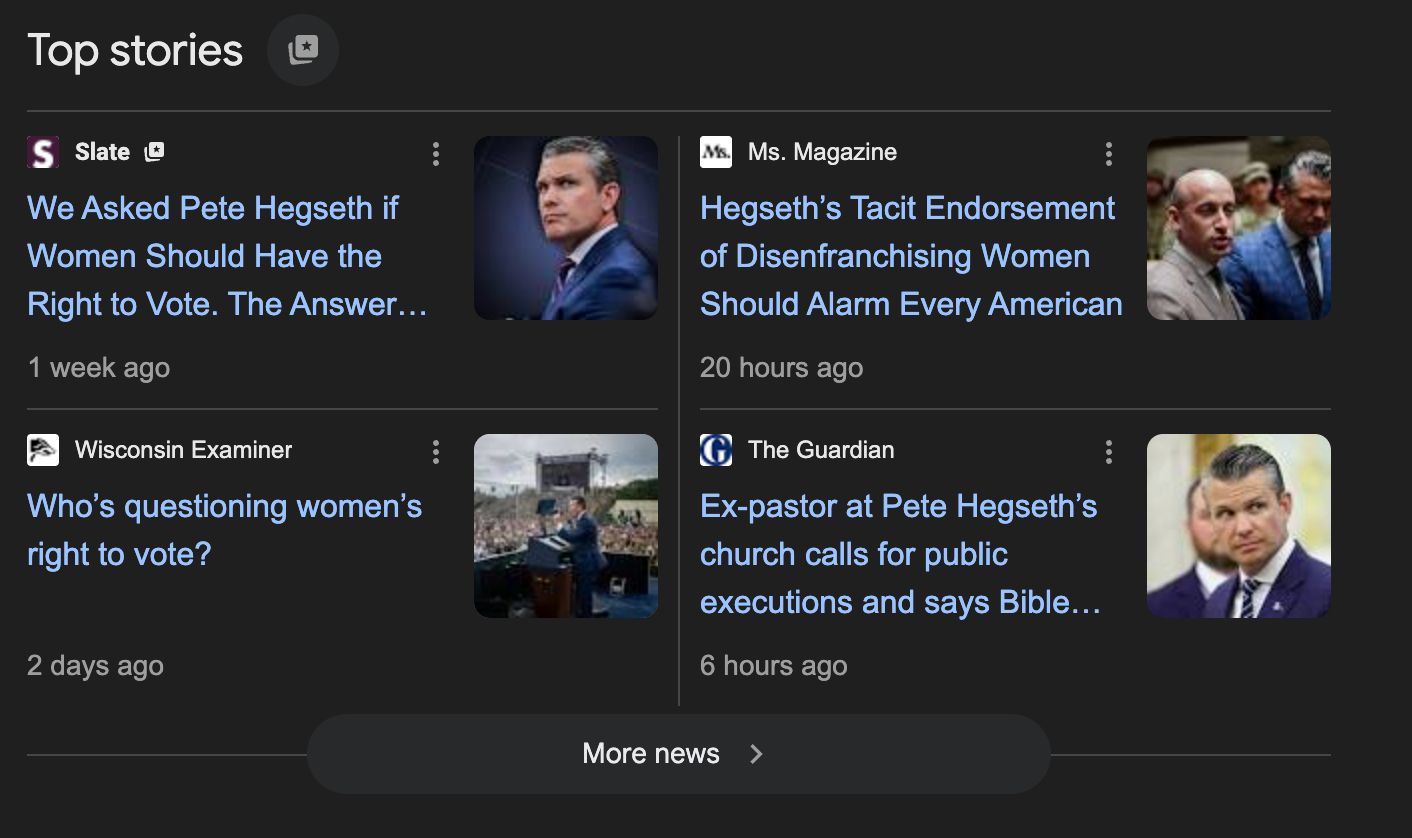This screenshot has height=838, width=1412.
Task: Click the Pete Hegseth portrait thumbnail
Action: [565, 228]
